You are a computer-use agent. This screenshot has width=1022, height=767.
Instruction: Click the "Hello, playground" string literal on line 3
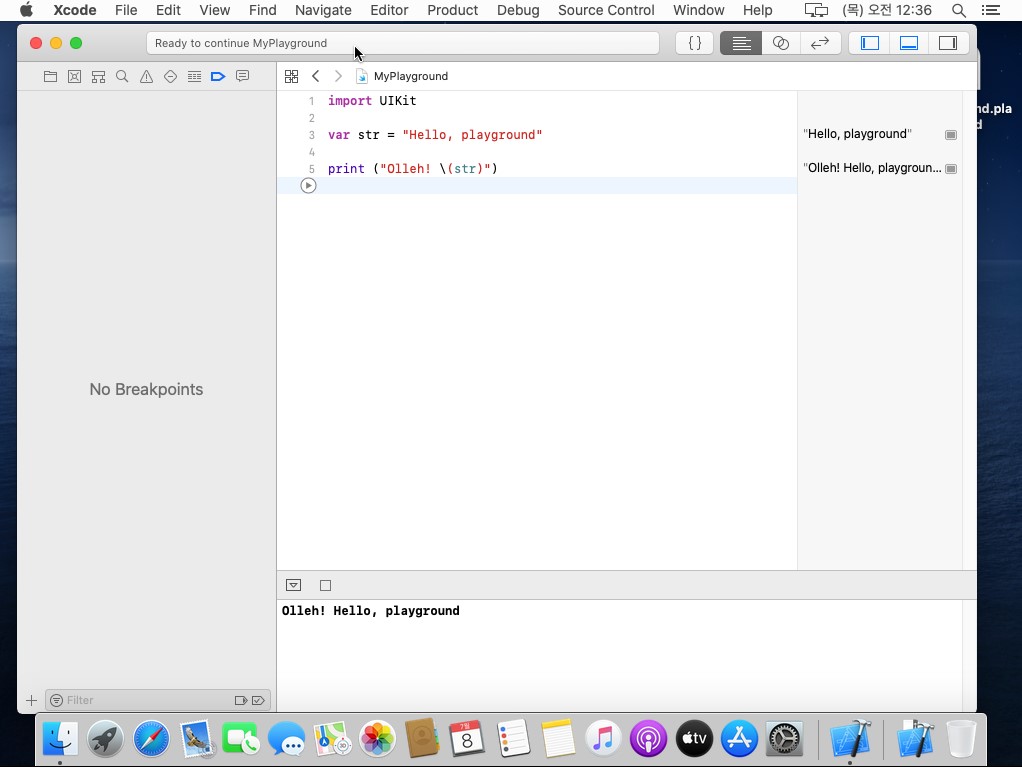point(472,135)
